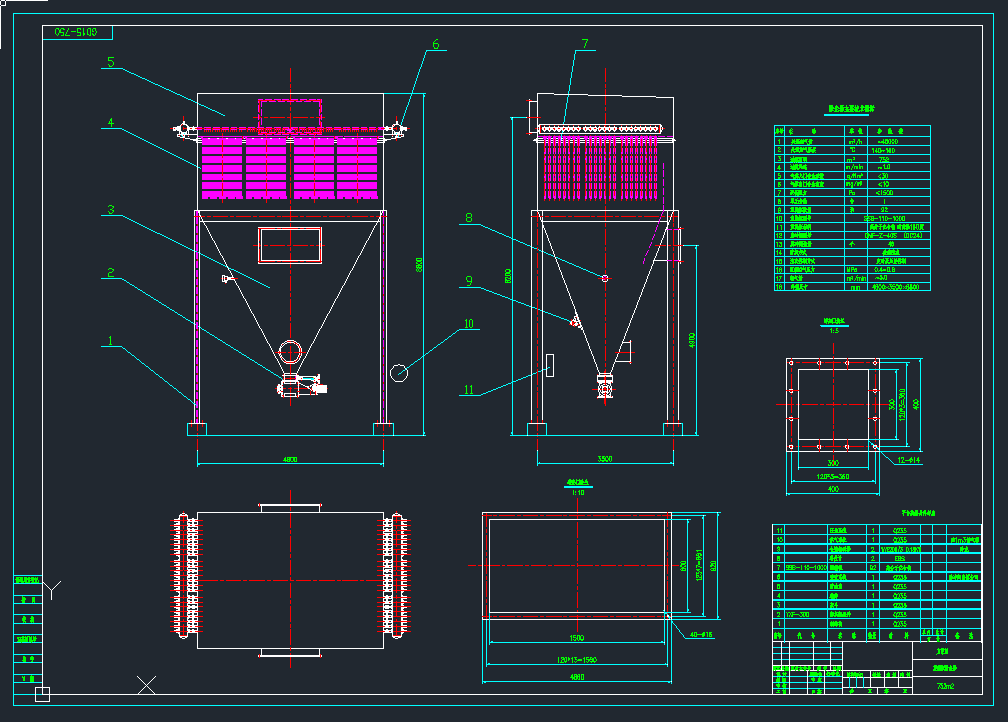The height and width of the screenshot is (722, 1008).
Task: Click the circle symbol beside callout 10
Action: [x=399, y=372]
